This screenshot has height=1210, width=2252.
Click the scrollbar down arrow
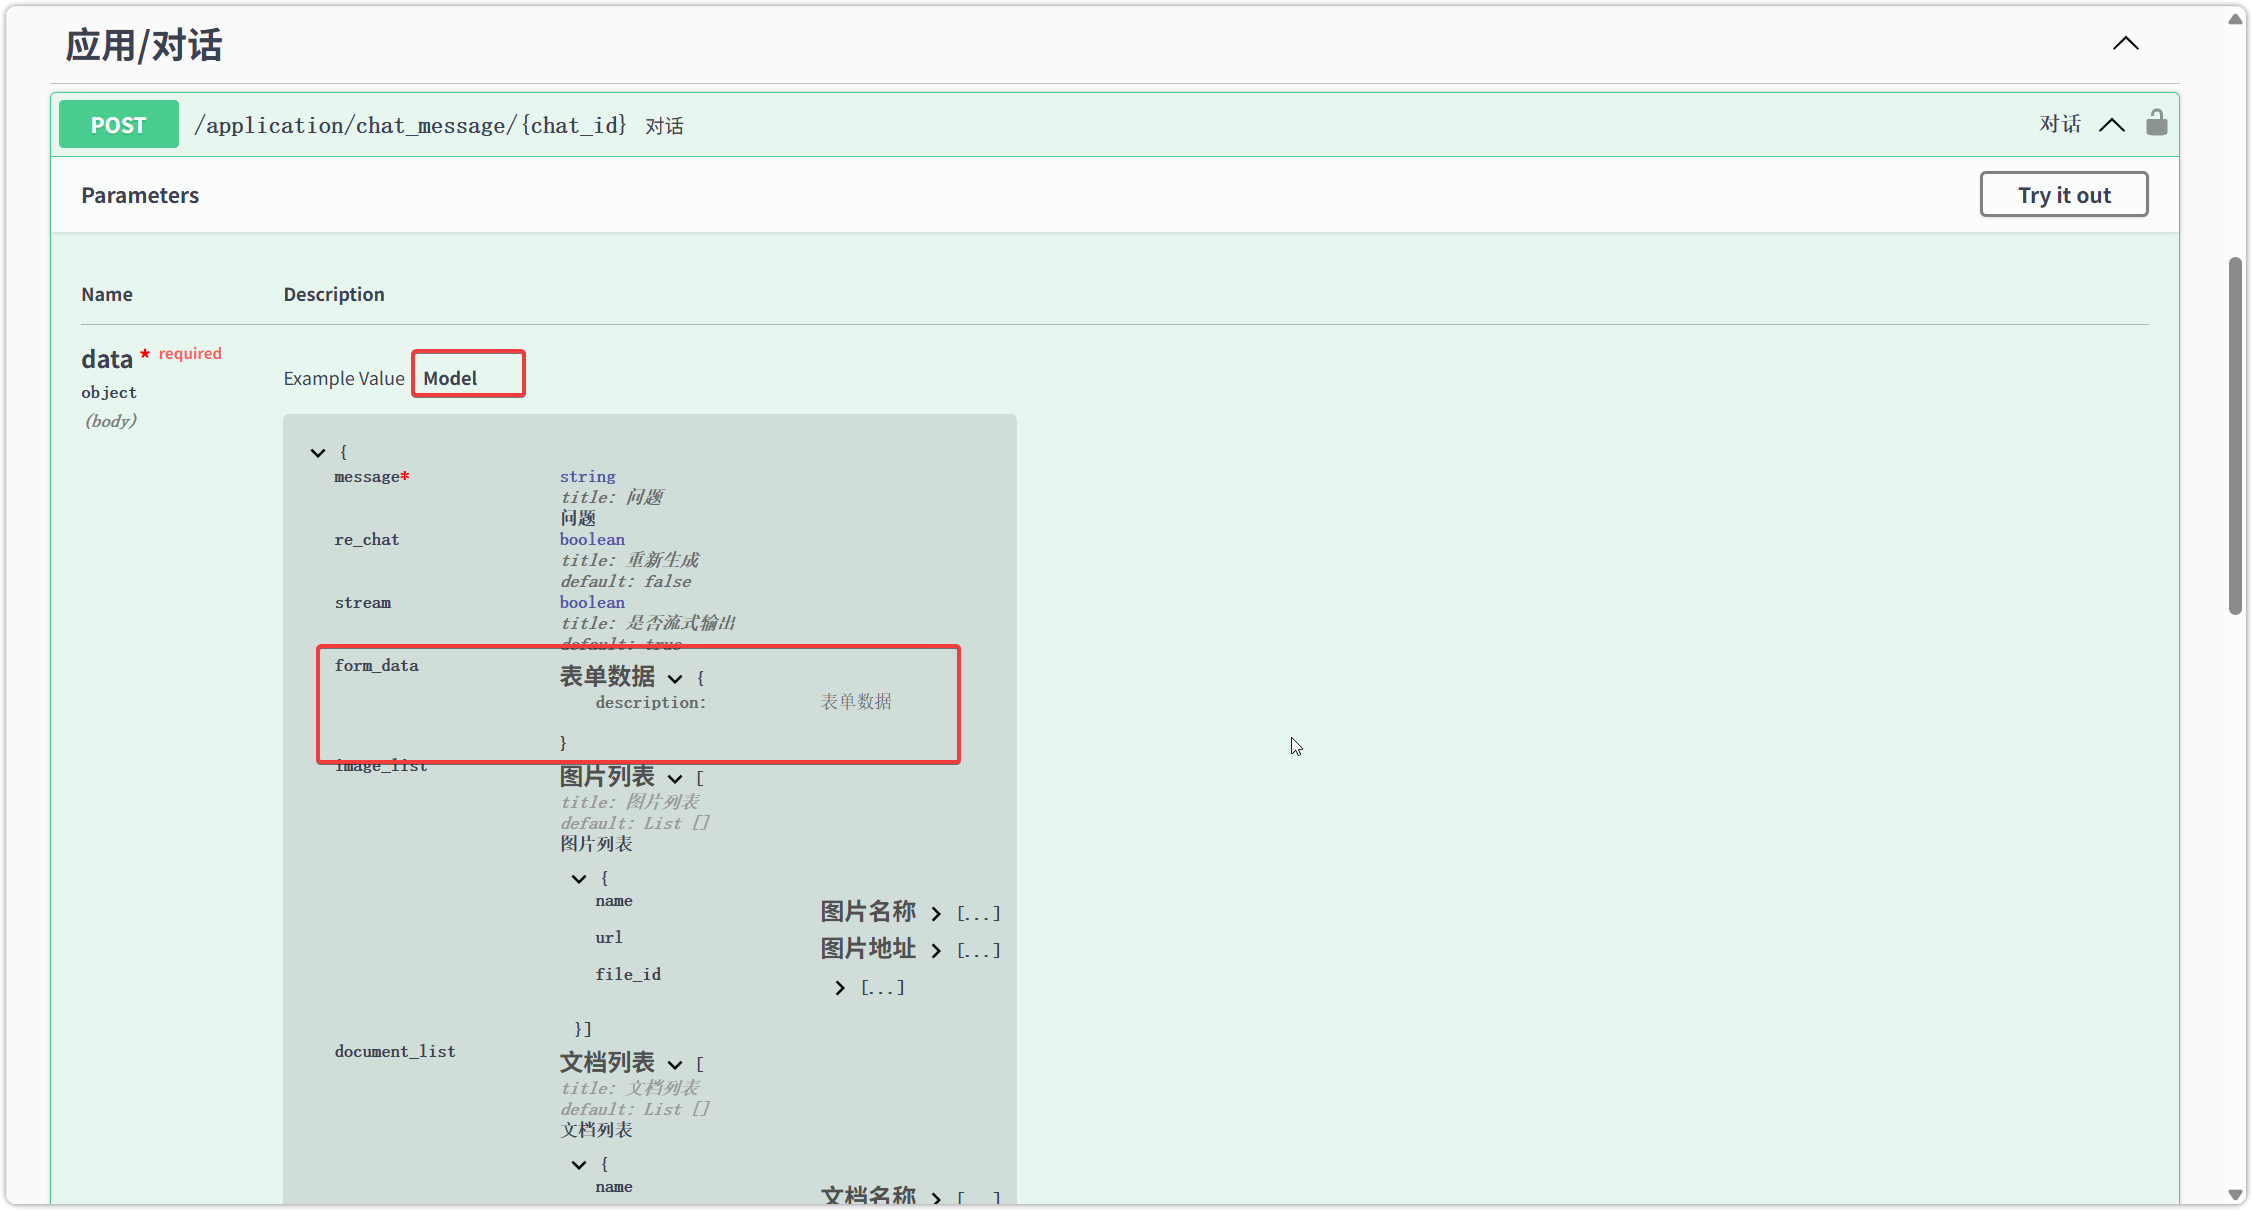click(2235, 1195)
